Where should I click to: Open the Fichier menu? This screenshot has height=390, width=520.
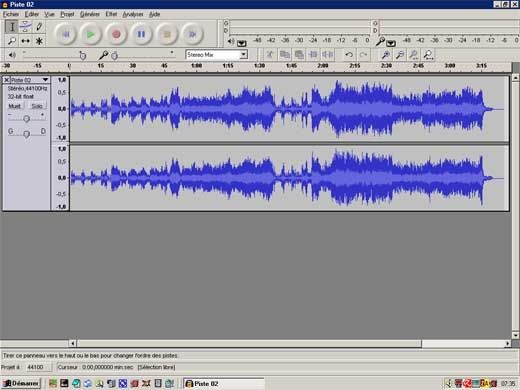pyautogui.click(x=11, y=14)
